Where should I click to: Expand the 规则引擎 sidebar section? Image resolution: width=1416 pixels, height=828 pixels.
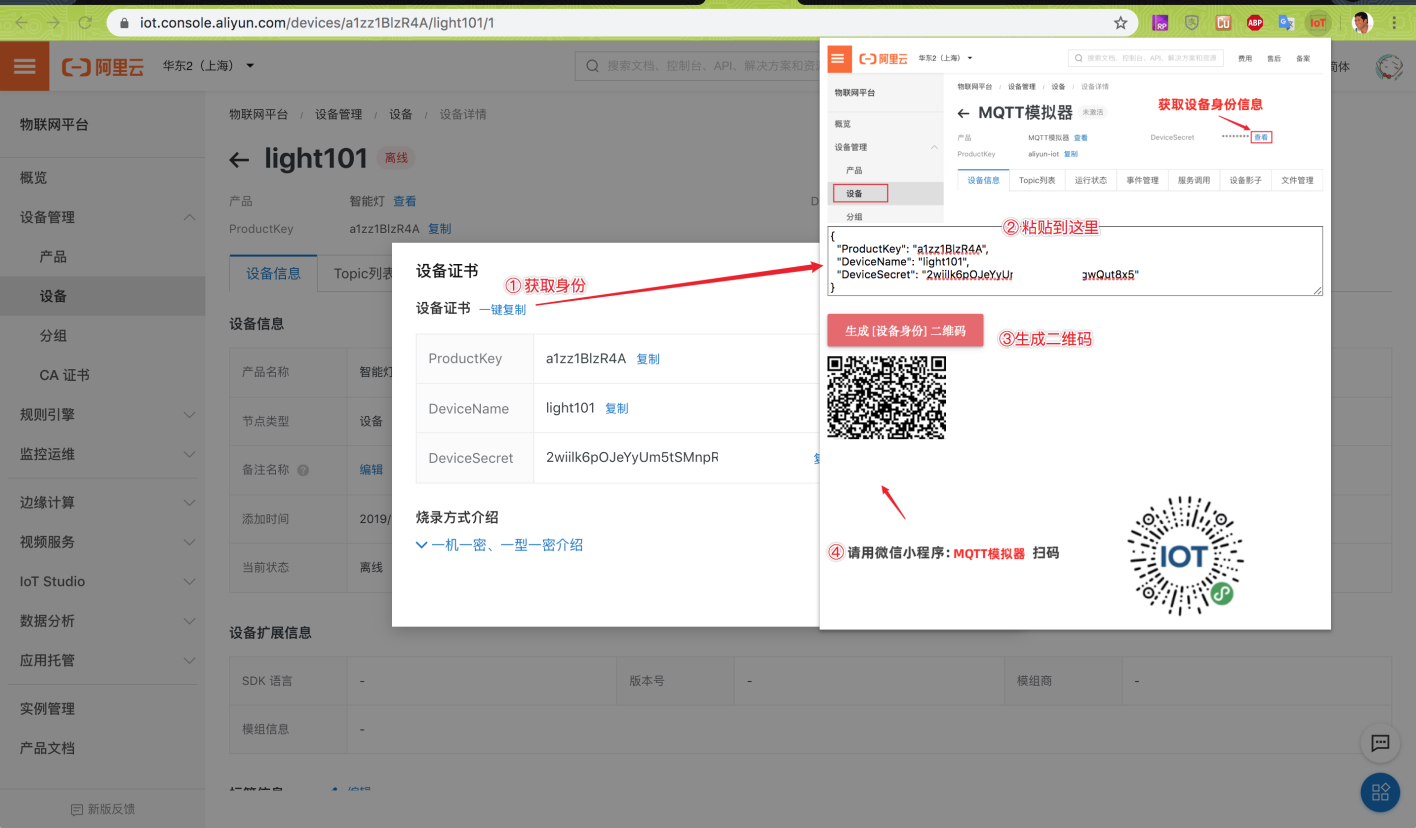point(189,414)
